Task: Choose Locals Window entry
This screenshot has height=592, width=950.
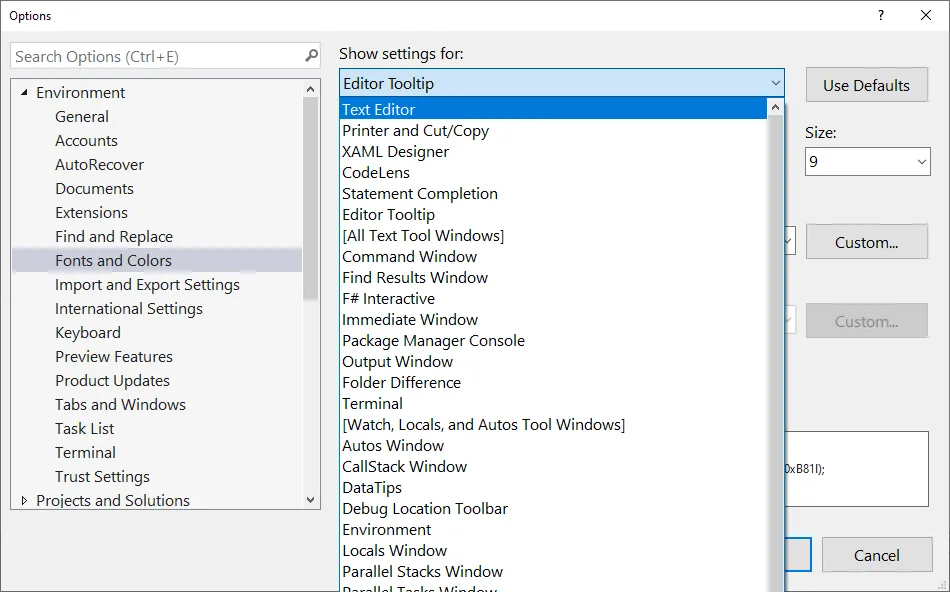Action: pos(553,551)
